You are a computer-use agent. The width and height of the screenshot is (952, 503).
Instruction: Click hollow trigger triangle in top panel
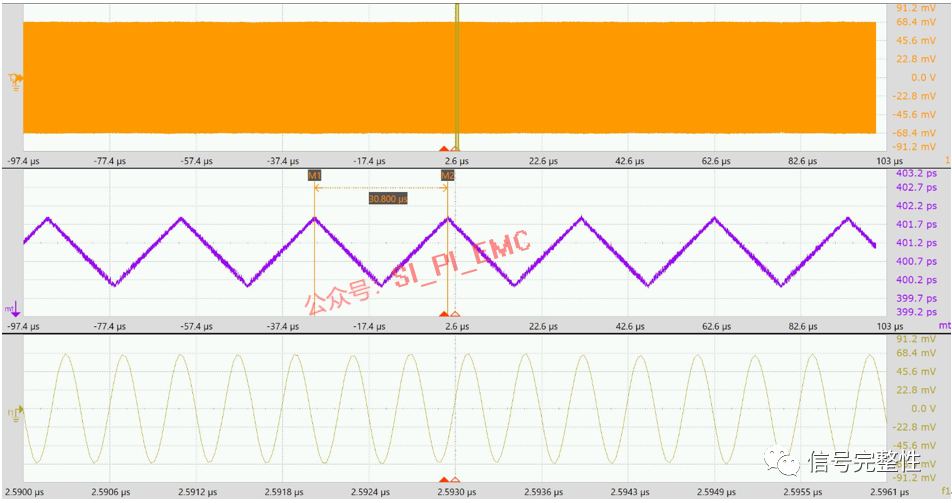(456, 148)
